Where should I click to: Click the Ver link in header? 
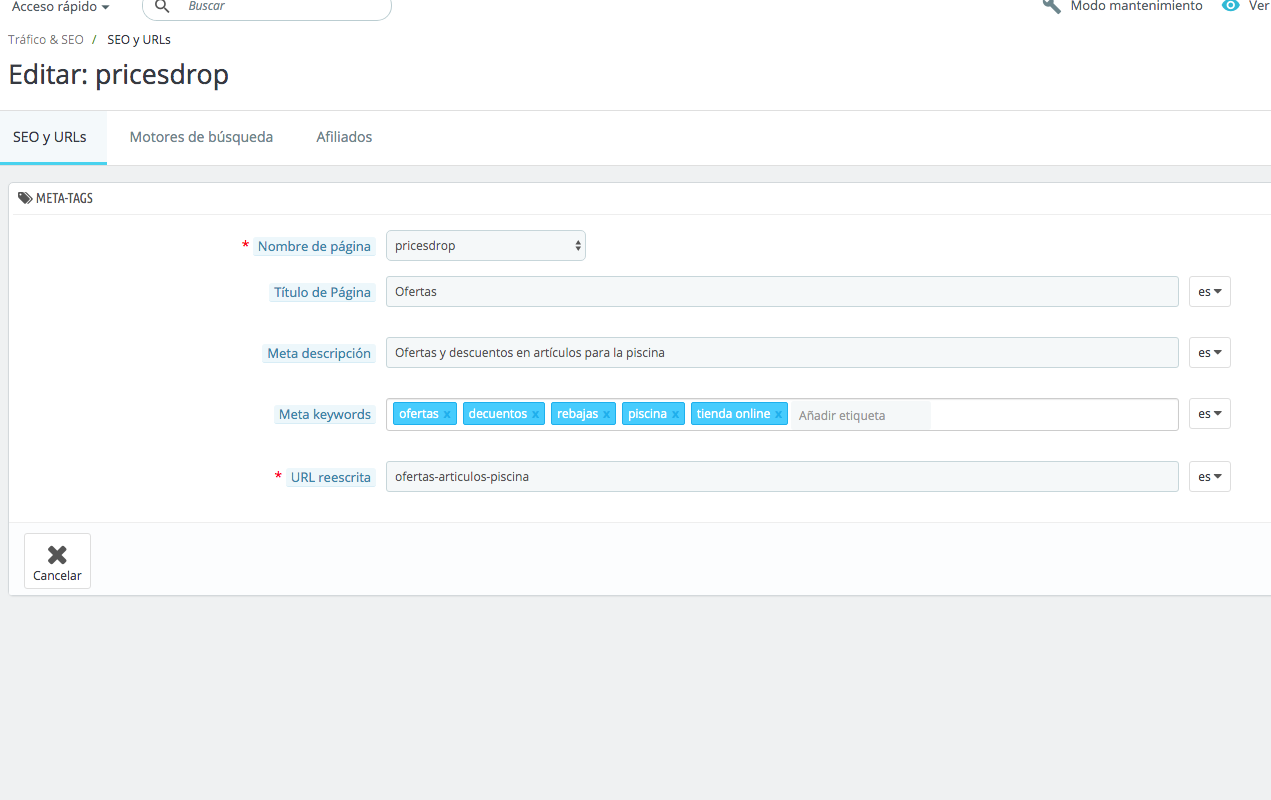coord(1259,6)
